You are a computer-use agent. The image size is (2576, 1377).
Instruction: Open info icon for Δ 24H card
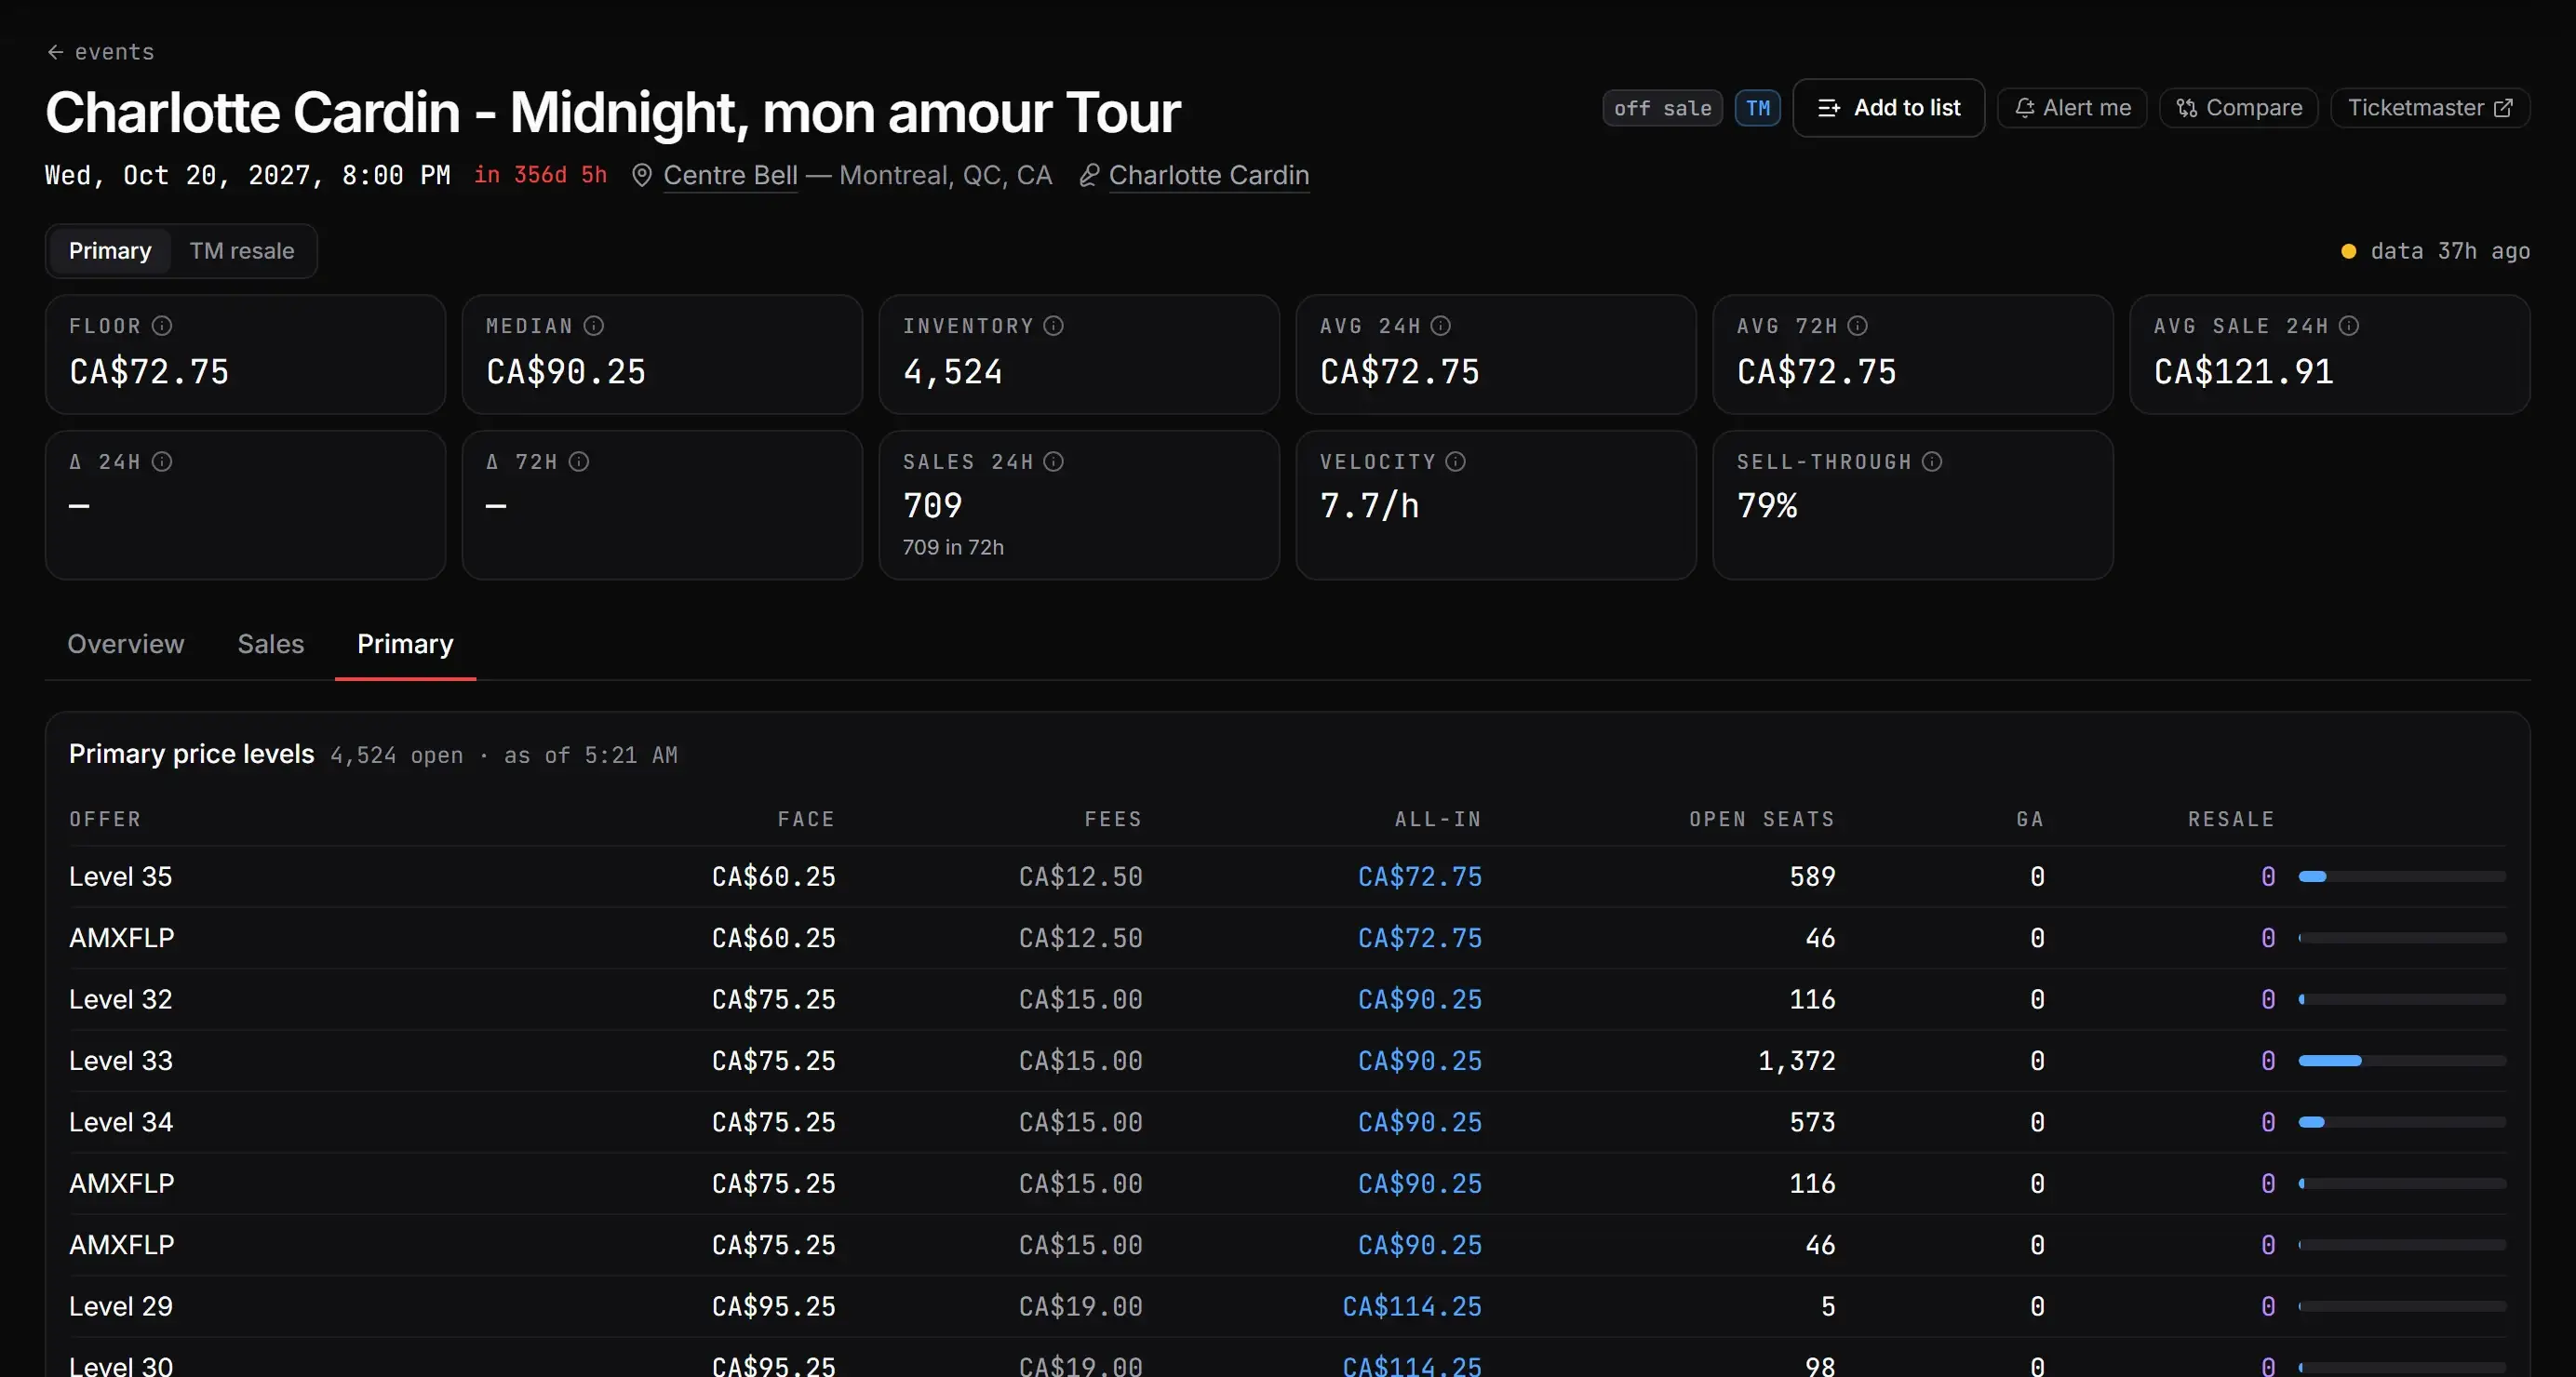pyautogui.click(x=162, y=462)
